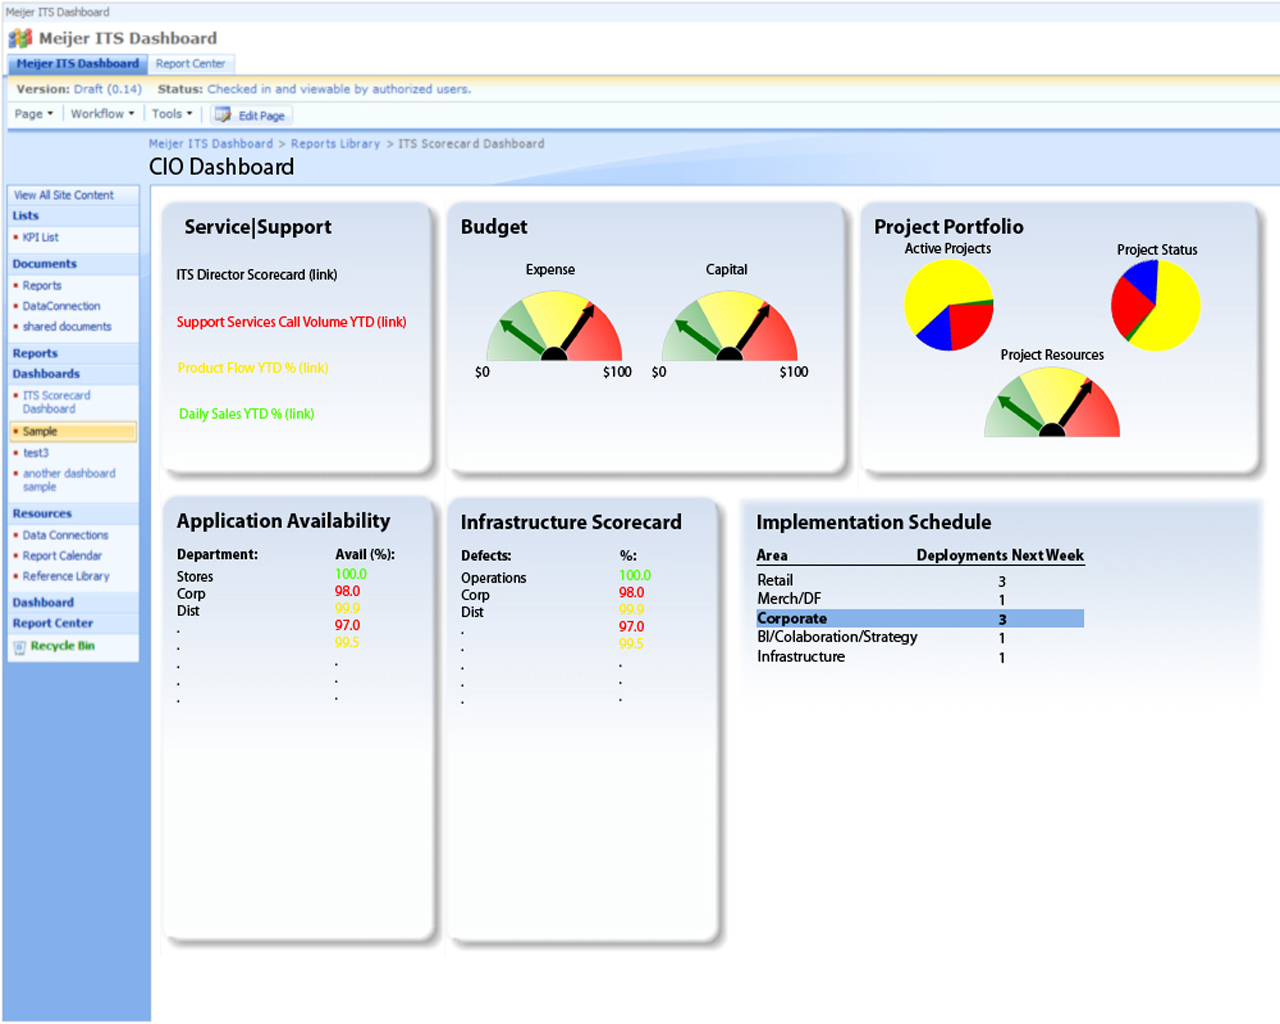Open ITS Director Scorecard link
Image resolution: width=1280 pixels, height=1024 pixels.
click(257, 275)
